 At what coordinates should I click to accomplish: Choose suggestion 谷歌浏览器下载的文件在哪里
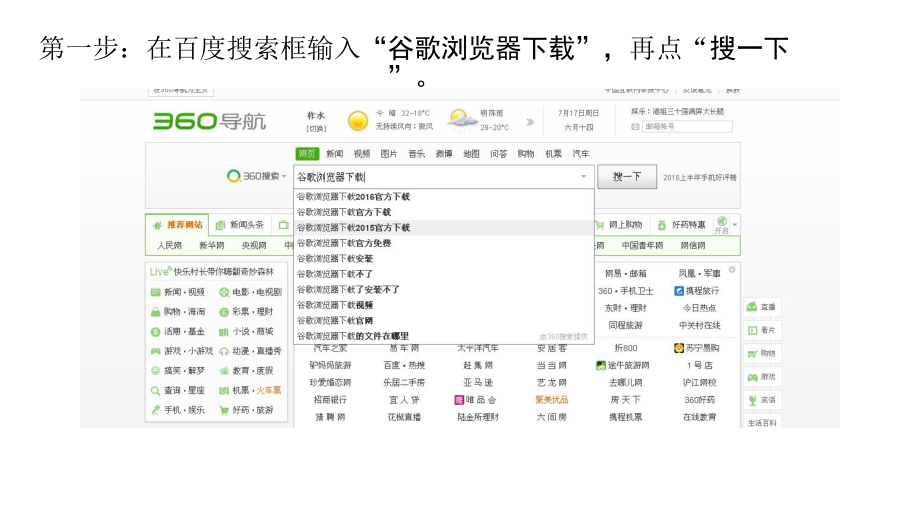444,336
